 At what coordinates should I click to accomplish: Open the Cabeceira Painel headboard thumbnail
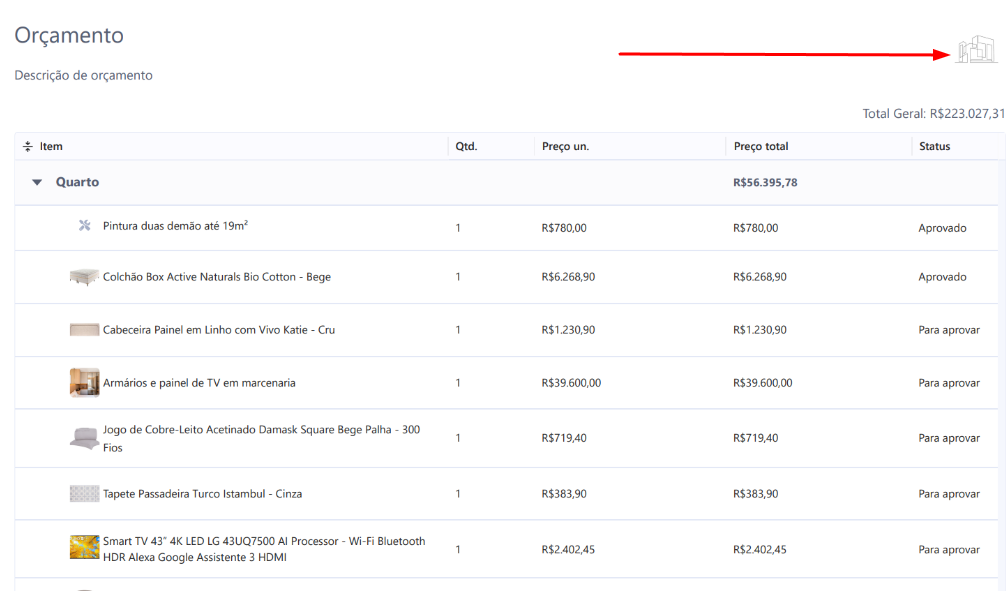(84, 330)
